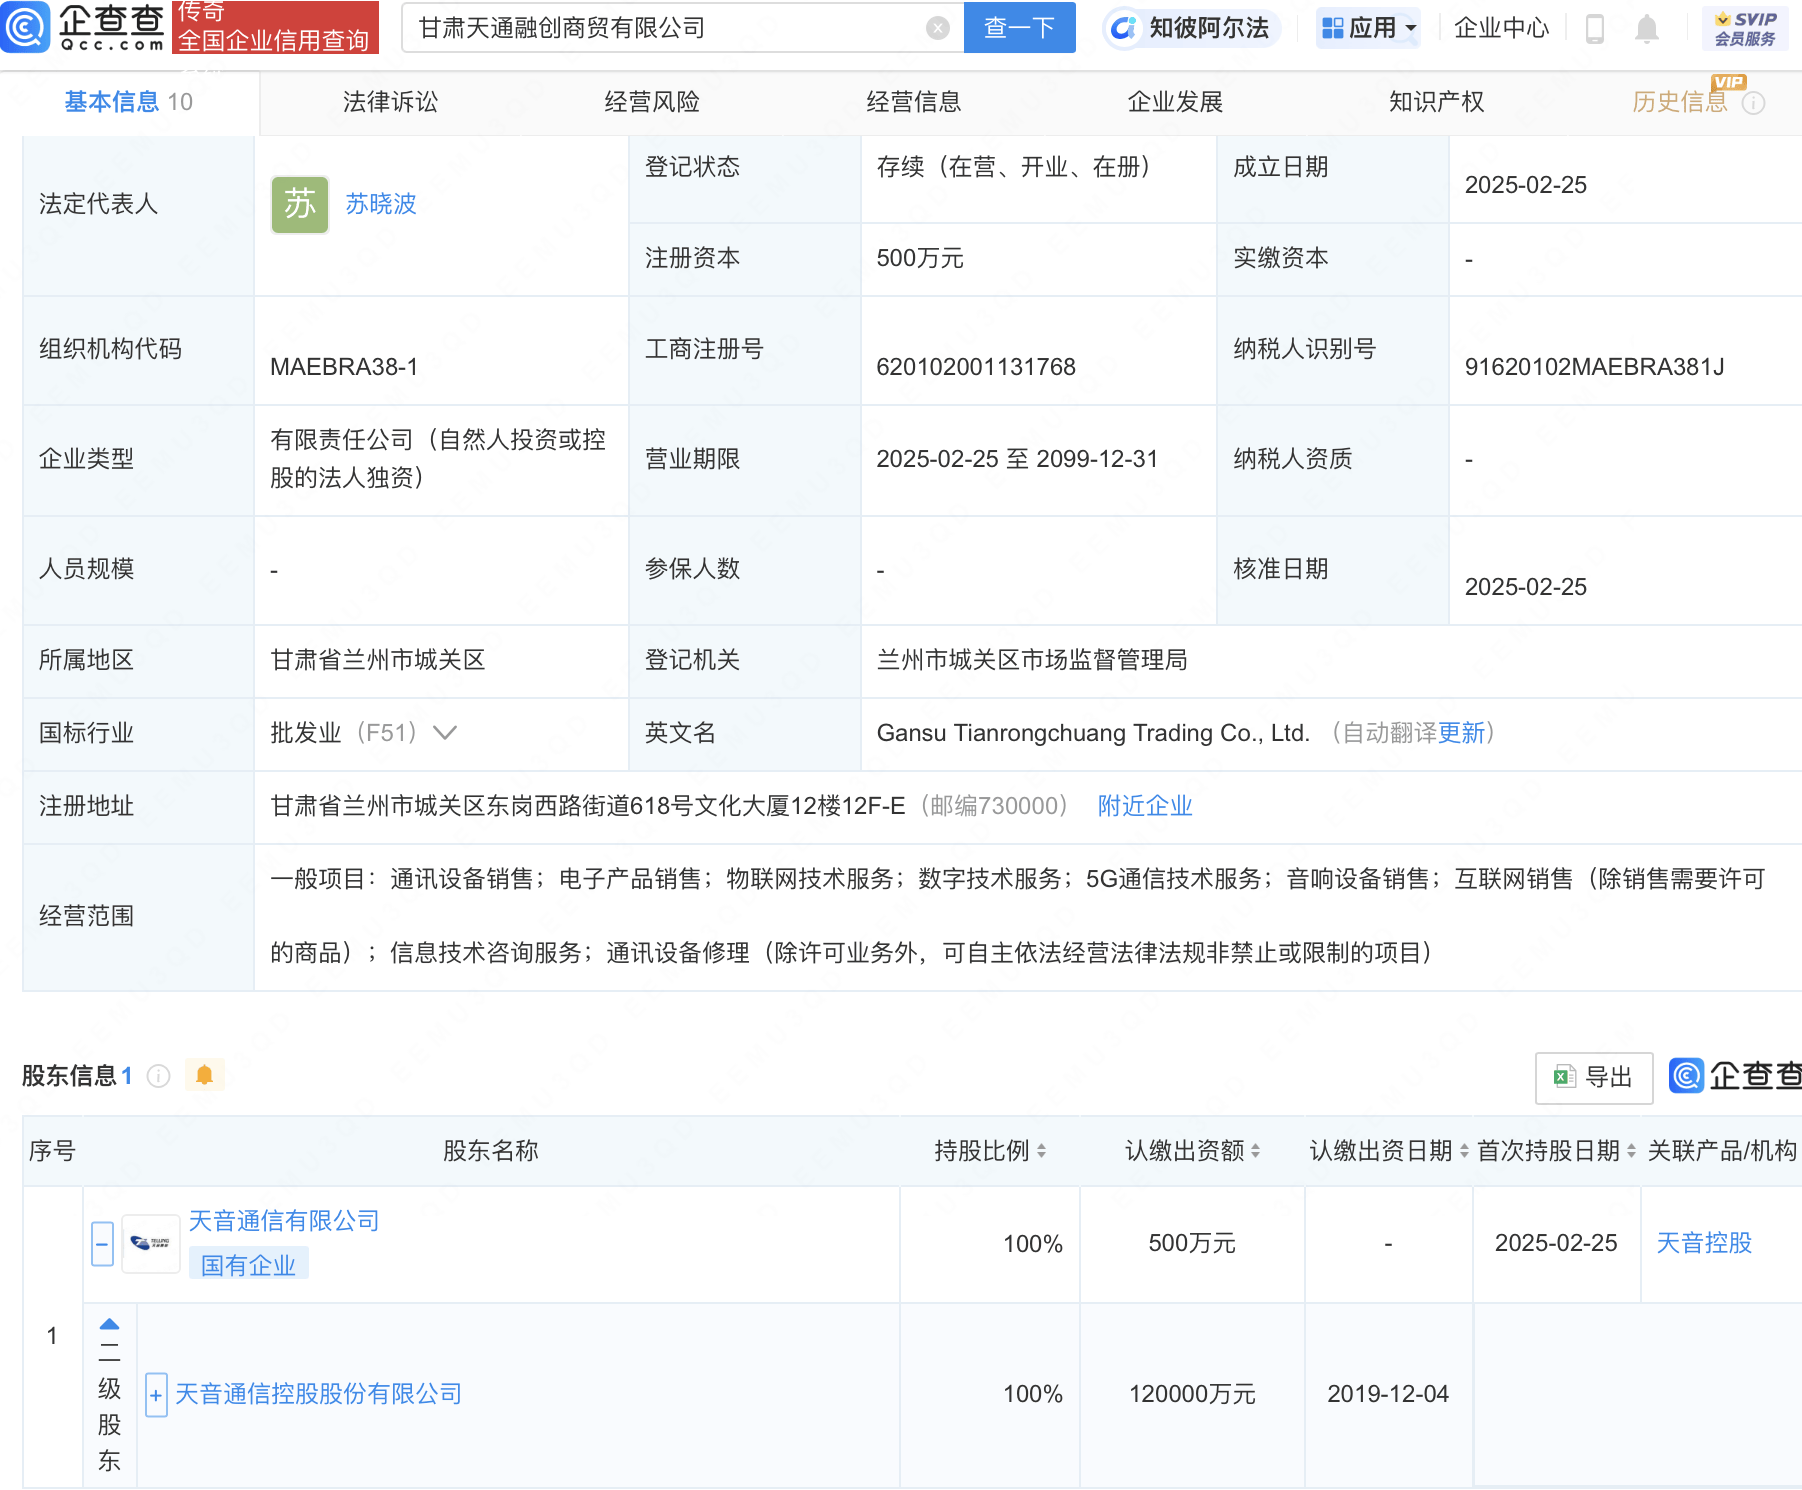
Task: Switch to 经营风险 tab
Action: [652, 102]
